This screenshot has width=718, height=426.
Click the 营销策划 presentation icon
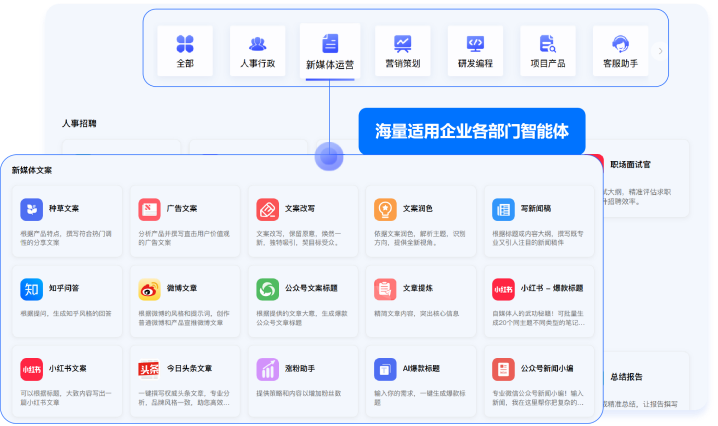(x=403, y=44)
